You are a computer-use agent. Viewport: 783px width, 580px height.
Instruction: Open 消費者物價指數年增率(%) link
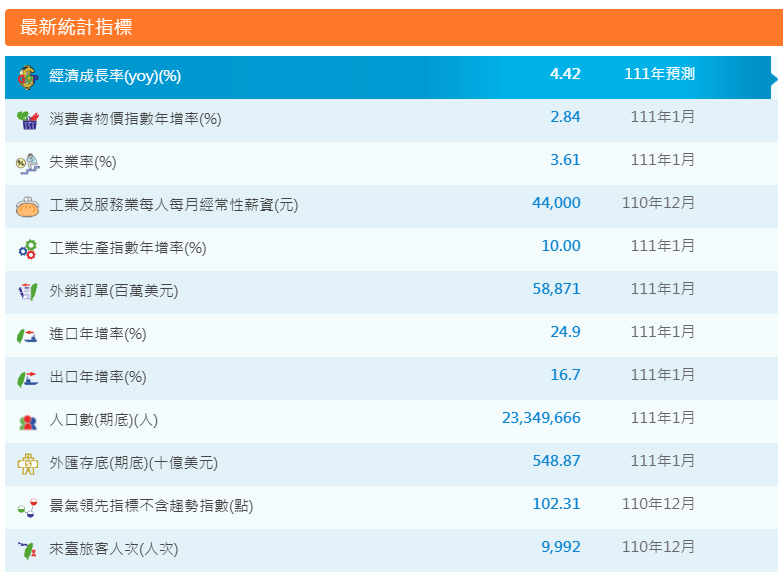(135, 119)
